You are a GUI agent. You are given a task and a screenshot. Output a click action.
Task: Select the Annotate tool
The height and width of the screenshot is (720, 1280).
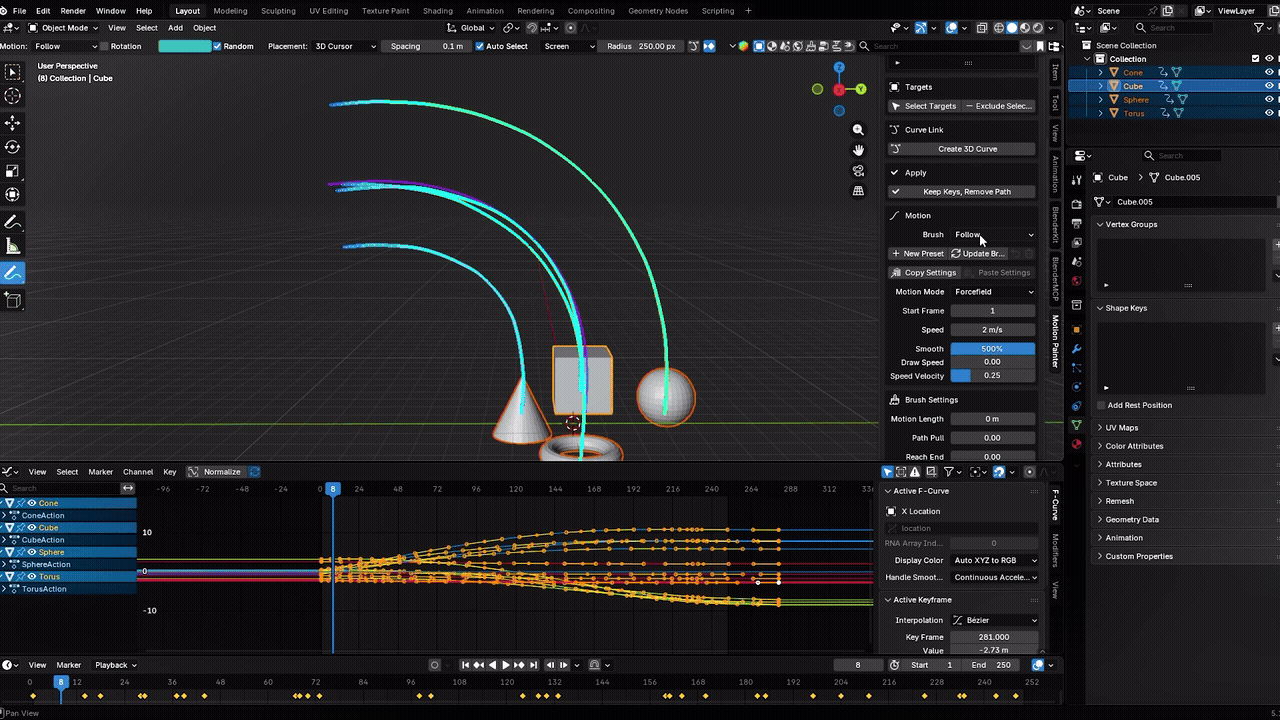pos(13,222)
